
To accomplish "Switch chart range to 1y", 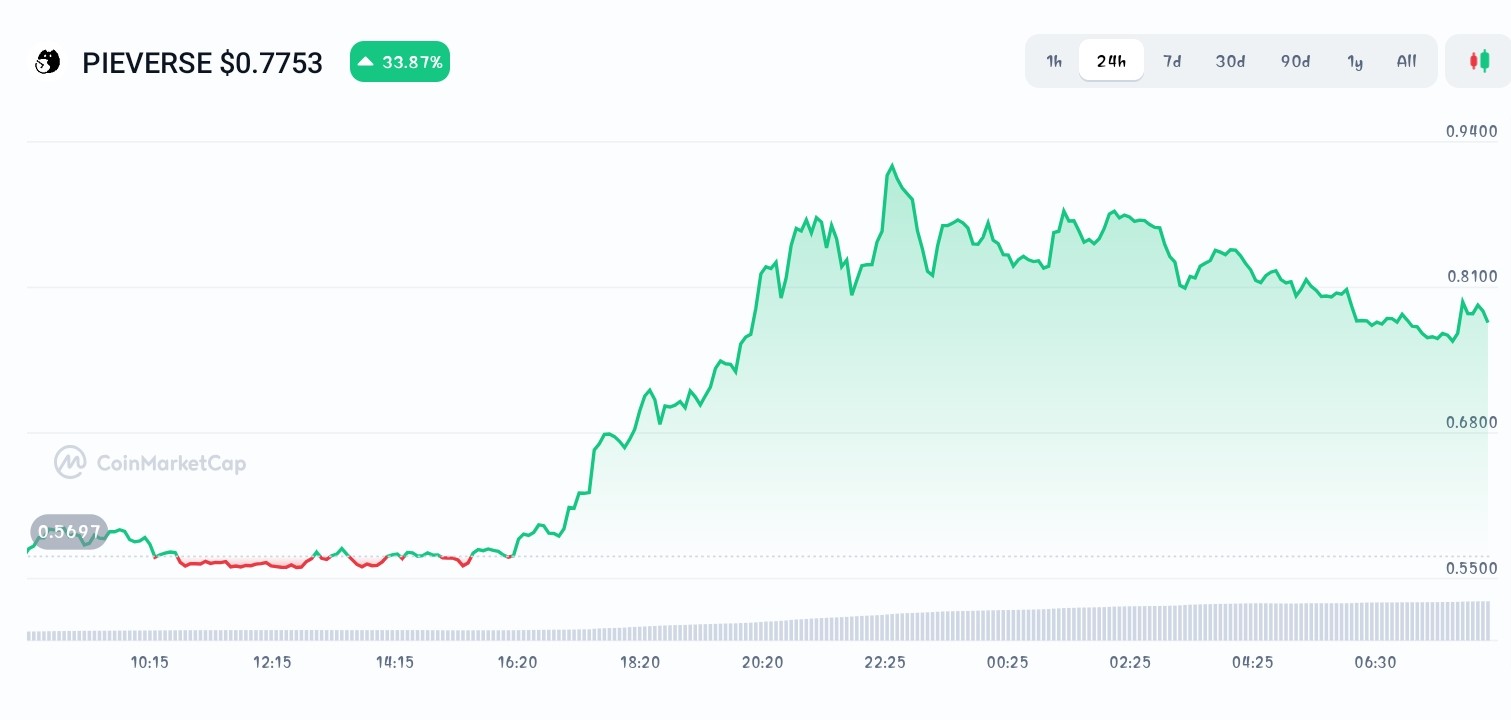I will pos(1355,61).
